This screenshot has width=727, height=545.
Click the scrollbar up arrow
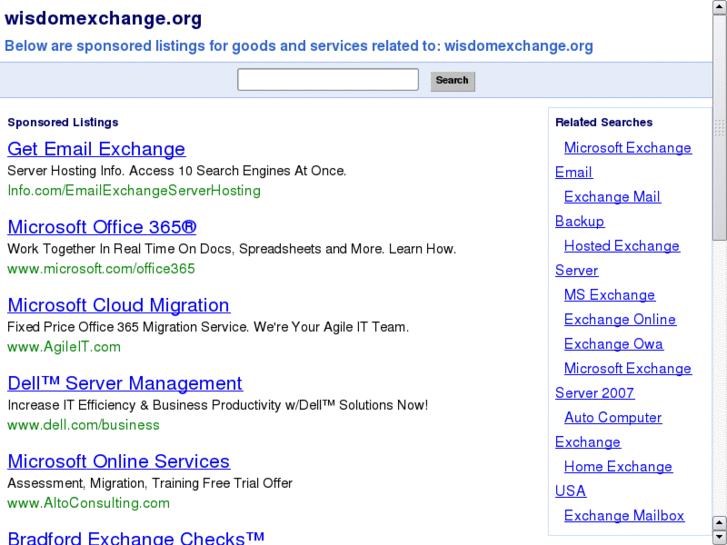(720, 7)
